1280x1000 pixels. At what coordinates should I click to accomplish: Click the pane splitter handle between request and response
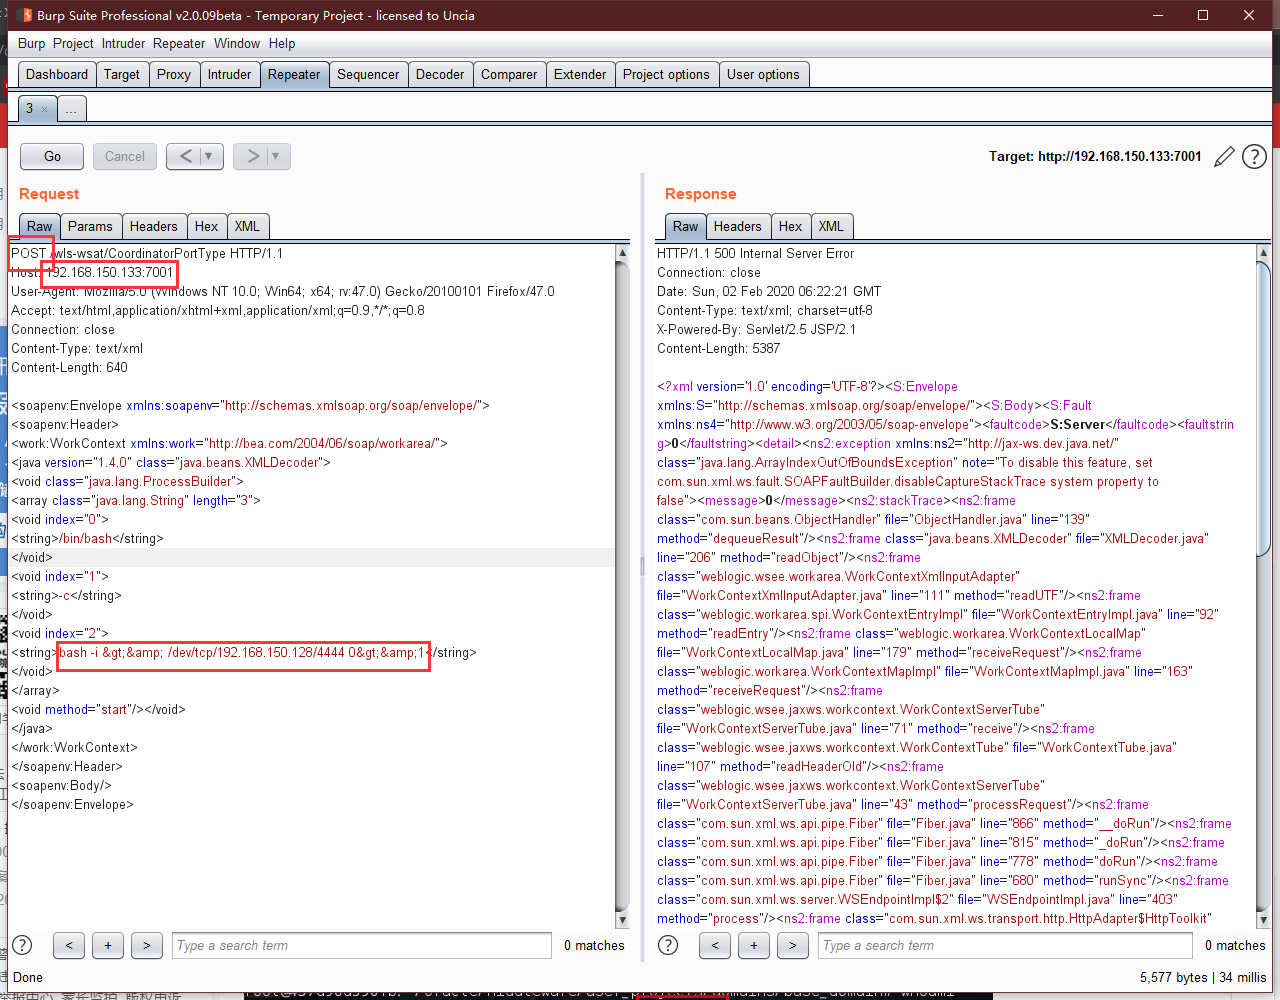[642, 566]
